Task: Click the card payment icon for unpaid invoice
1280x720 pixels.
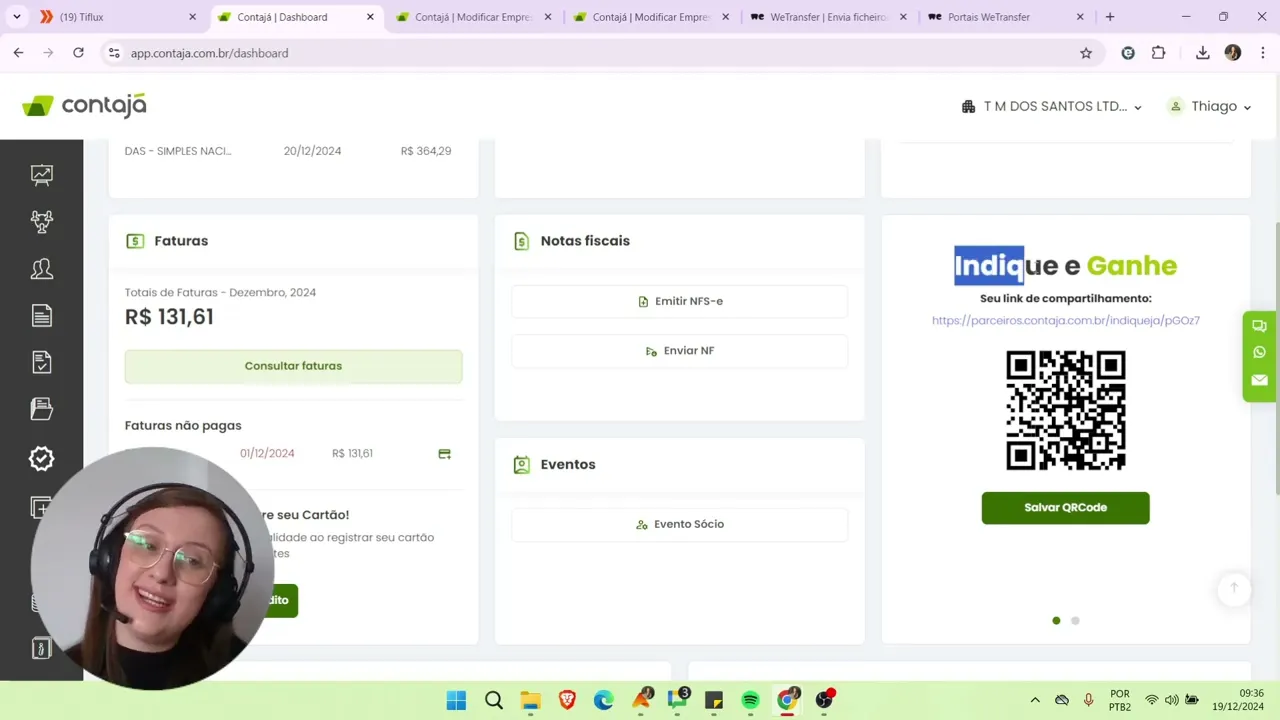Action: tap(444, 454)
